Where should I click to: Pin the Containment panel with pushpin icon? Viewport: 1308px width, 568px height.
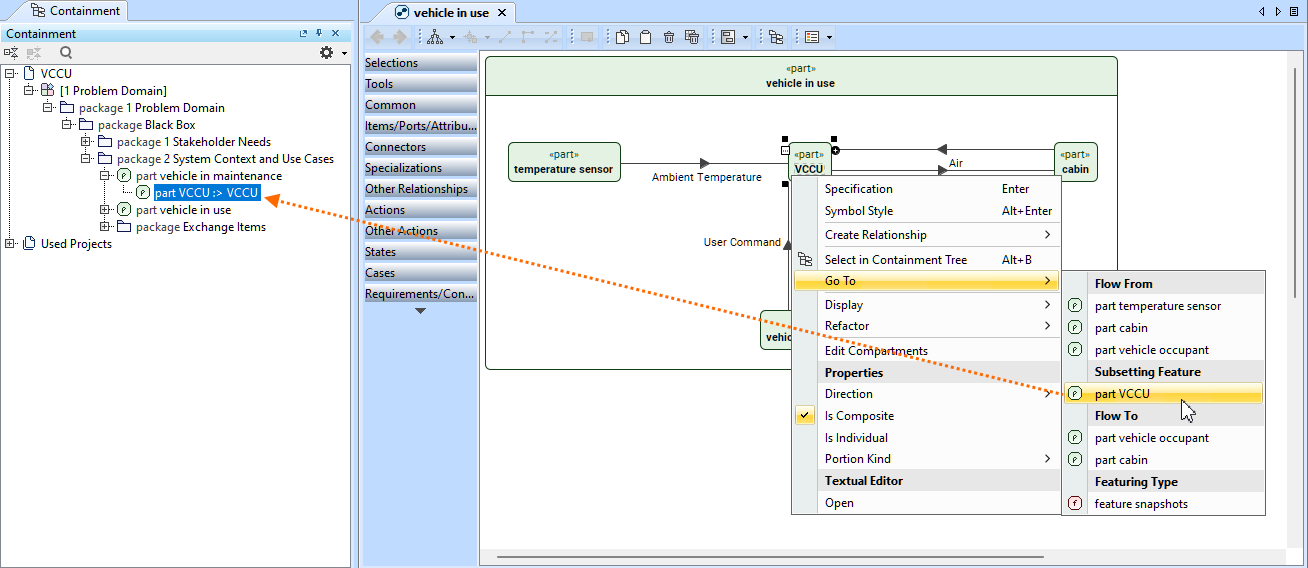click(x=318, y=34)
